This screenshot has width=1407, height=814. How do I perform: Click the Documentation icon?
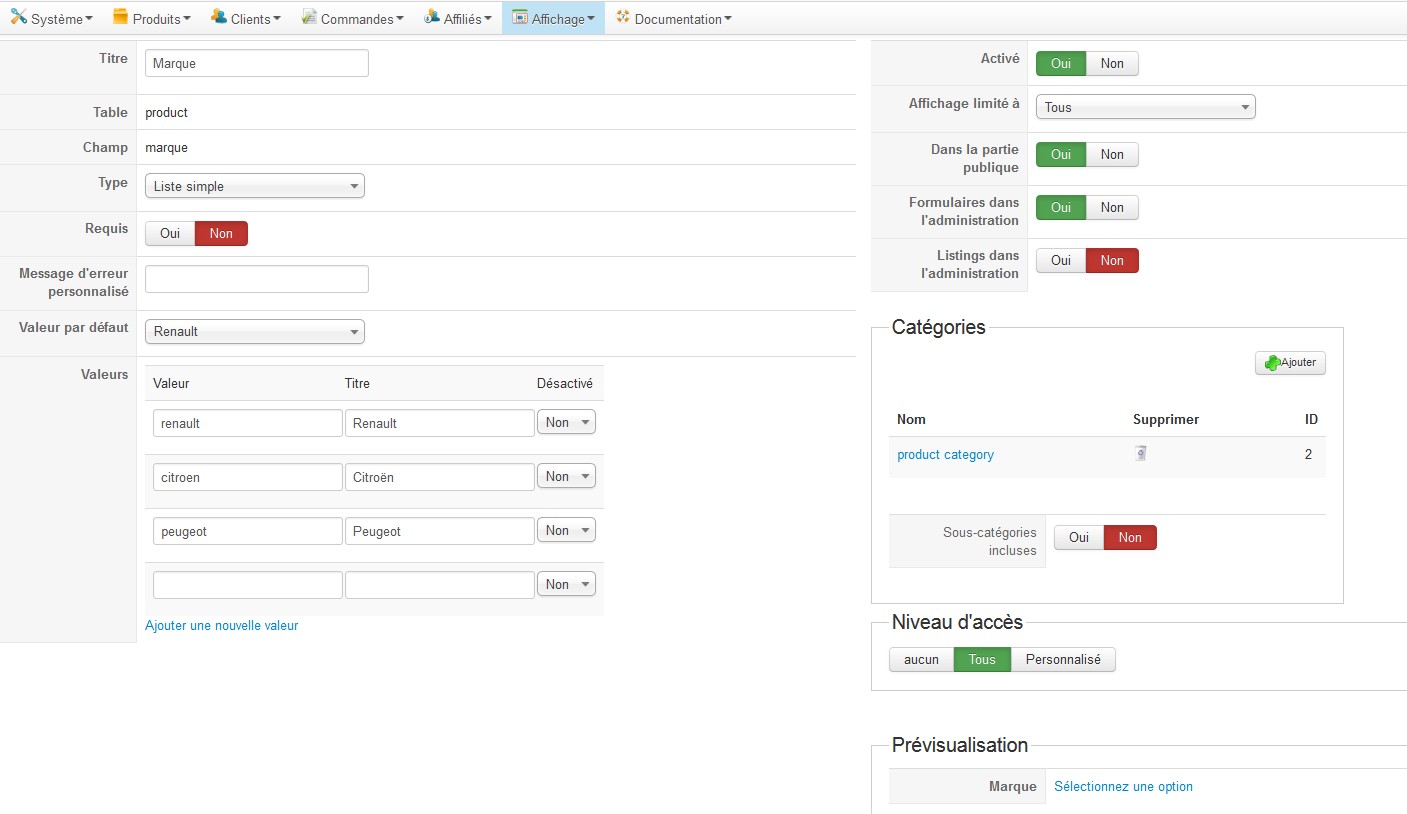623,17
